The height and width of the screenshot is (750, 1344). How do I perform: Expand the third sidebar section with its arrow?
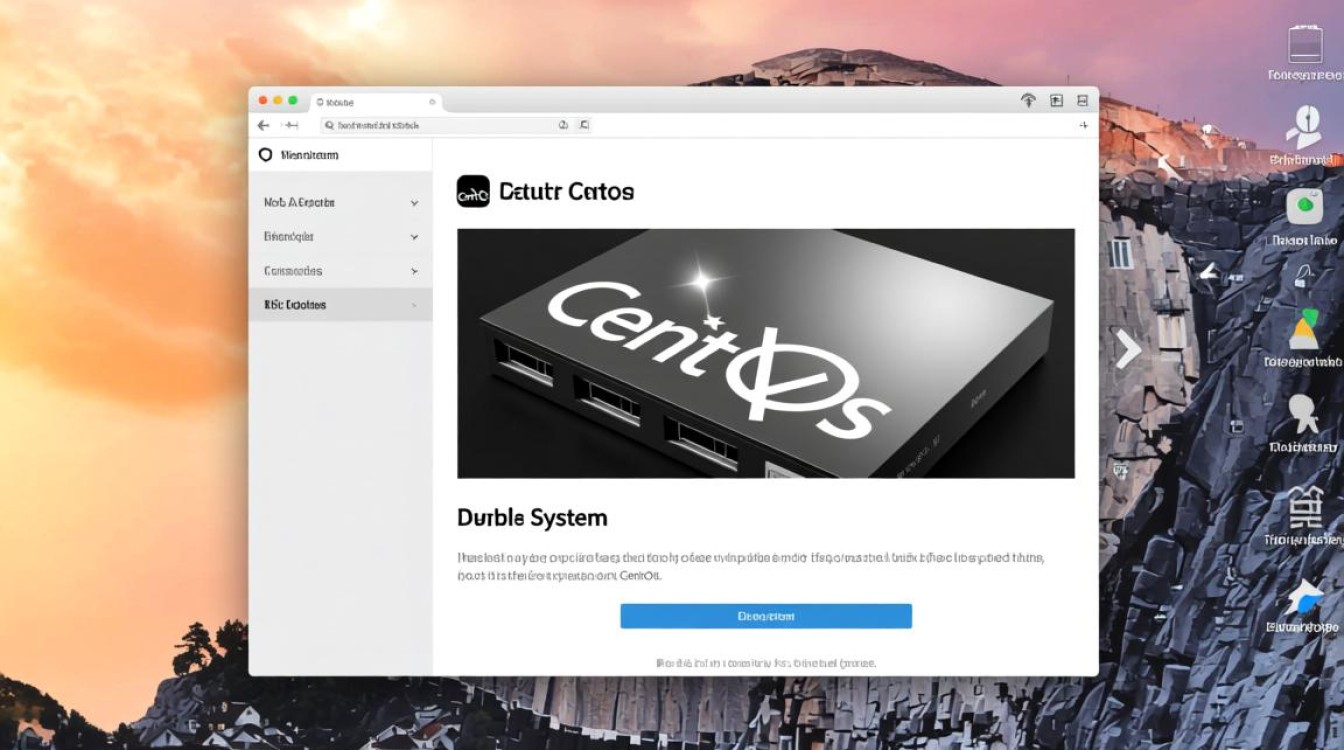(x=414, y=271)
